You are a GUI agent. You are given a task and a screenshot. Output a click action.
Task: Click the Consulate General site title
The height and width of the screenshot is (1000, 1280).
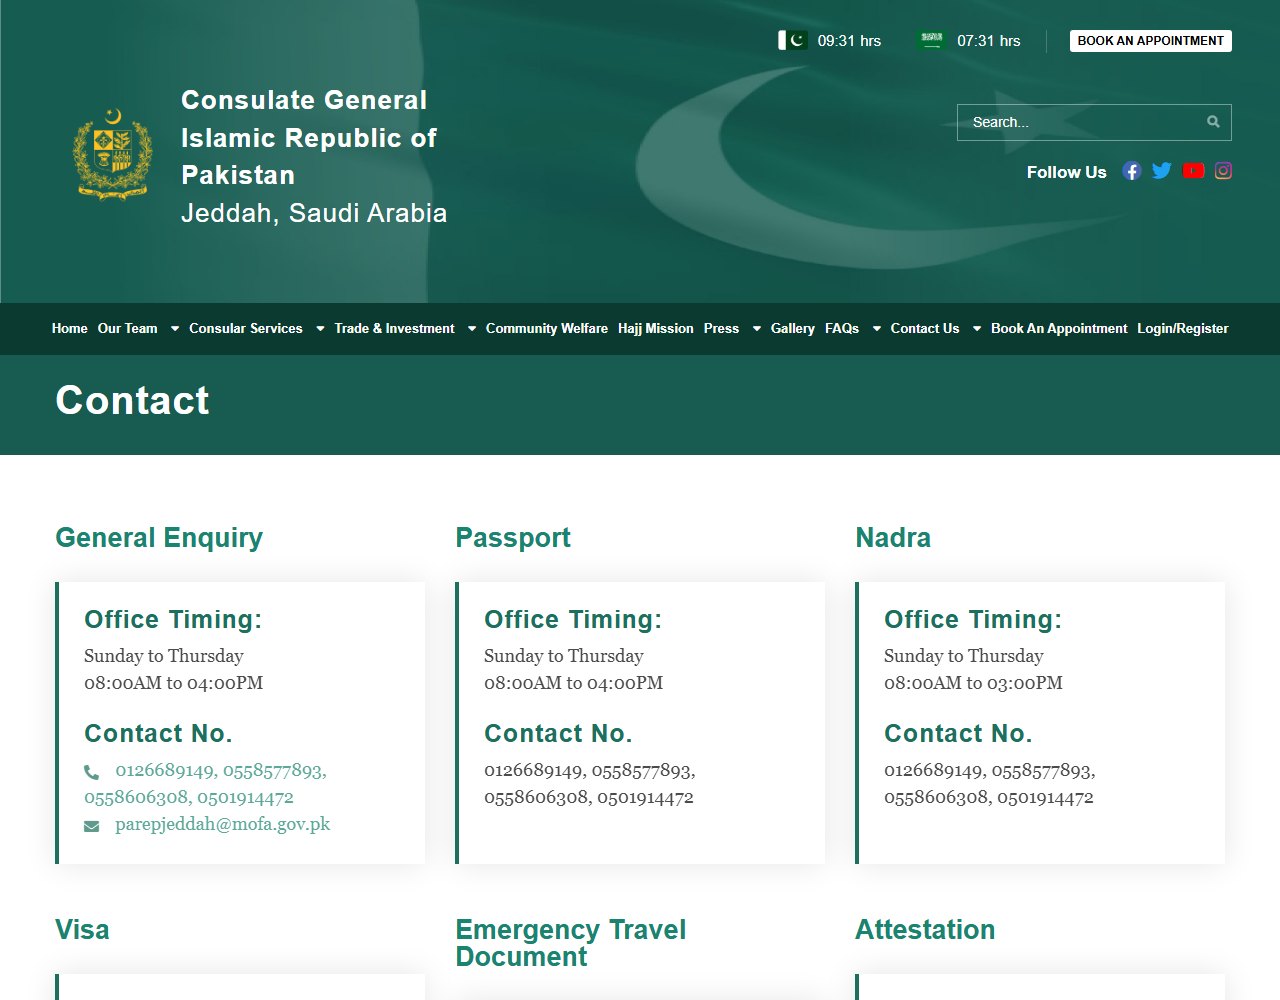click(313, 156)
